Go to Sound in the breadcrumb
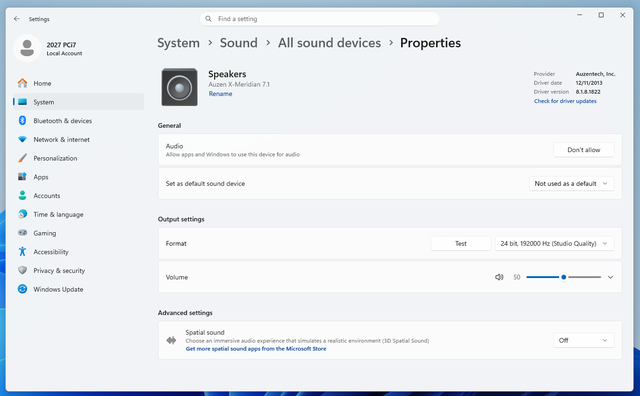The width and height of the screenshot is (640, 396). coord(239,43)
